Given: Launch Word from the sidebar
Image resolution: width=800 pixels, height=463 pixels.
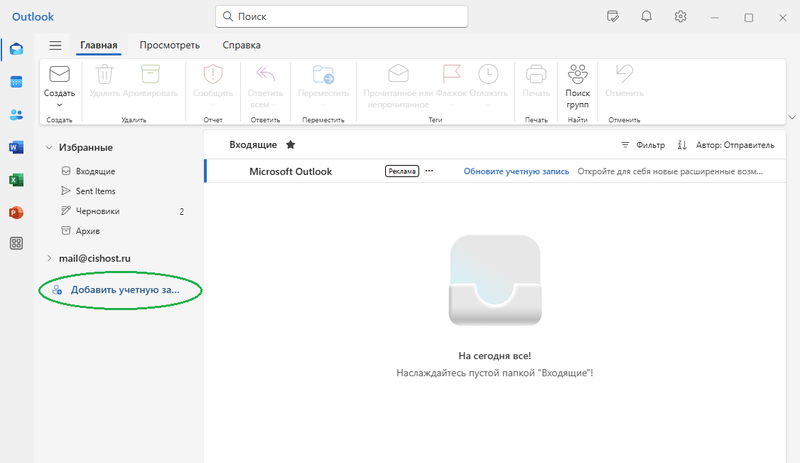Looking at the screenshot, I should tap(16, 148).
